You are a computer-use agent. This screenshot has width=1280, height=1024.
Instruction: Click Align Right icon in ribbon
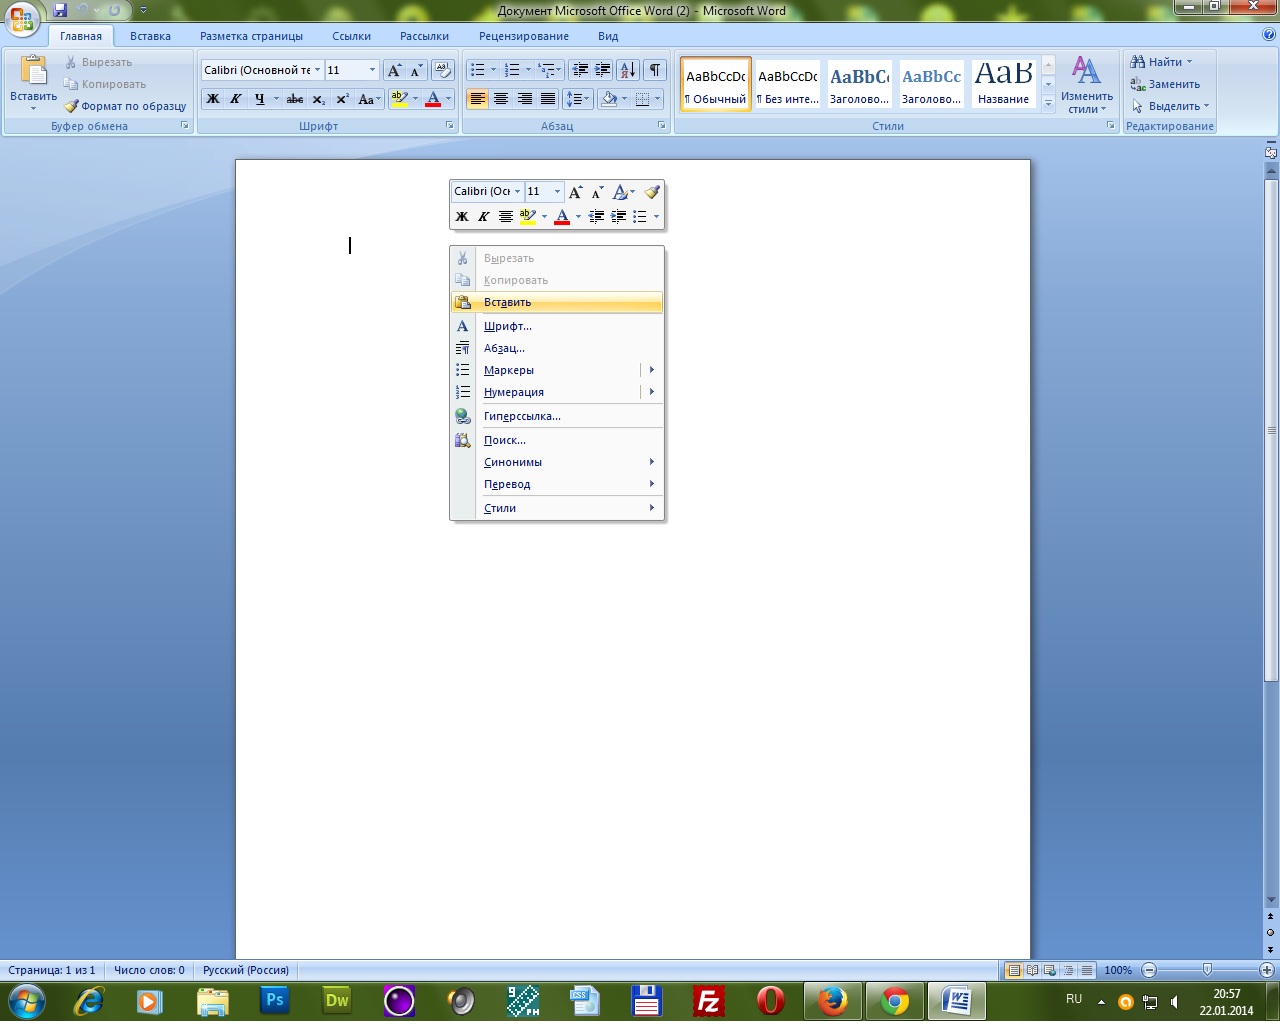[x=525, y=99]
